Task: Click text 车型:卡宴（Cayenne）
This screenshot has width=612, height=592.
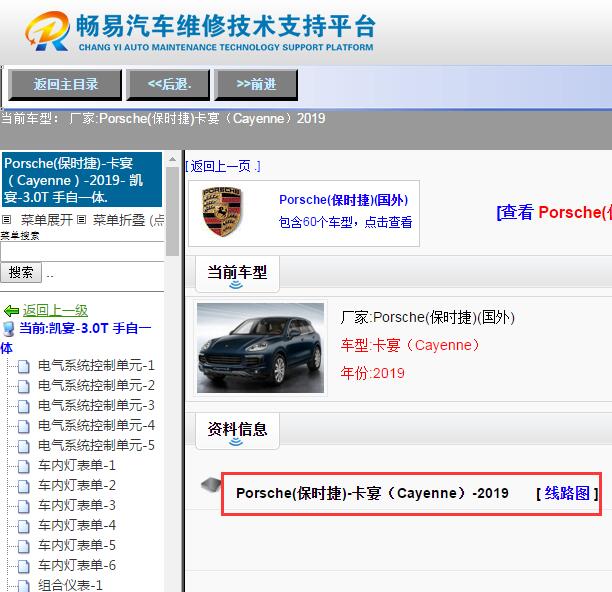Action: point(410,345)
